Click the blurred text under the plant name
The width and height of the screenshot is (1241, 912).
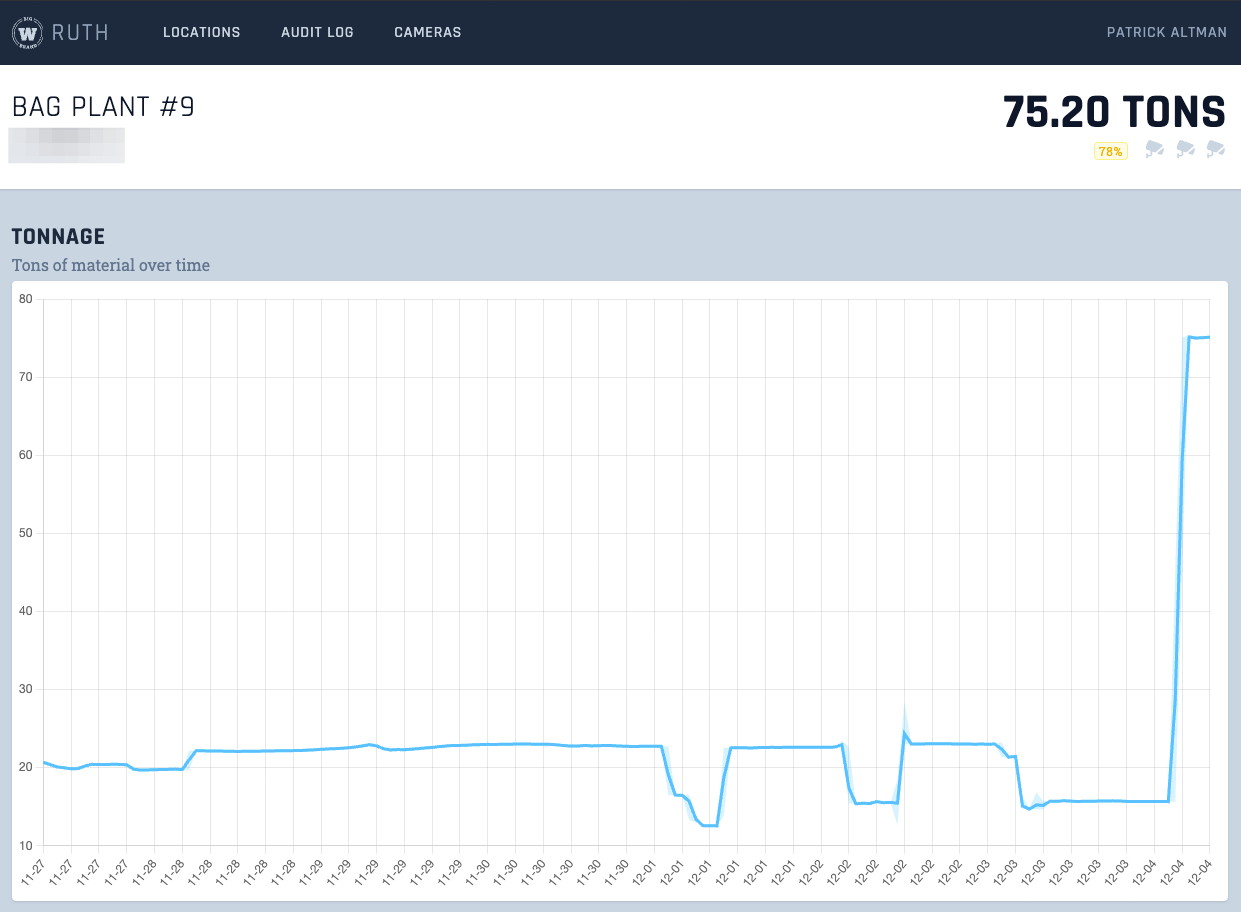[x=66, y=145]
